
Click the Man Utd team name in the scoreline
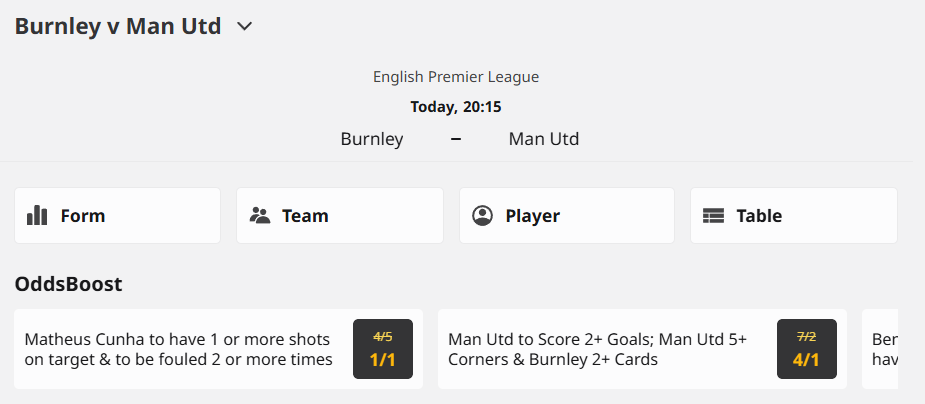pos(544,139)
